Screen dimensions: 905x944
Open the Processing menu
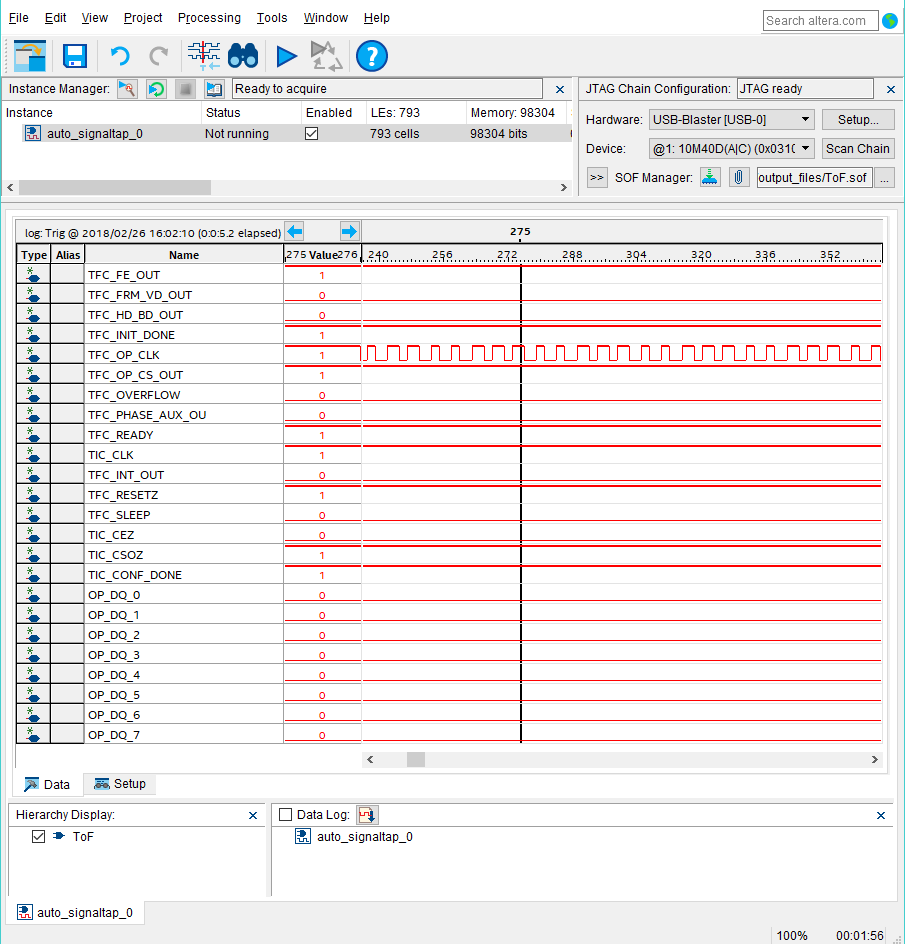(209, 17)
